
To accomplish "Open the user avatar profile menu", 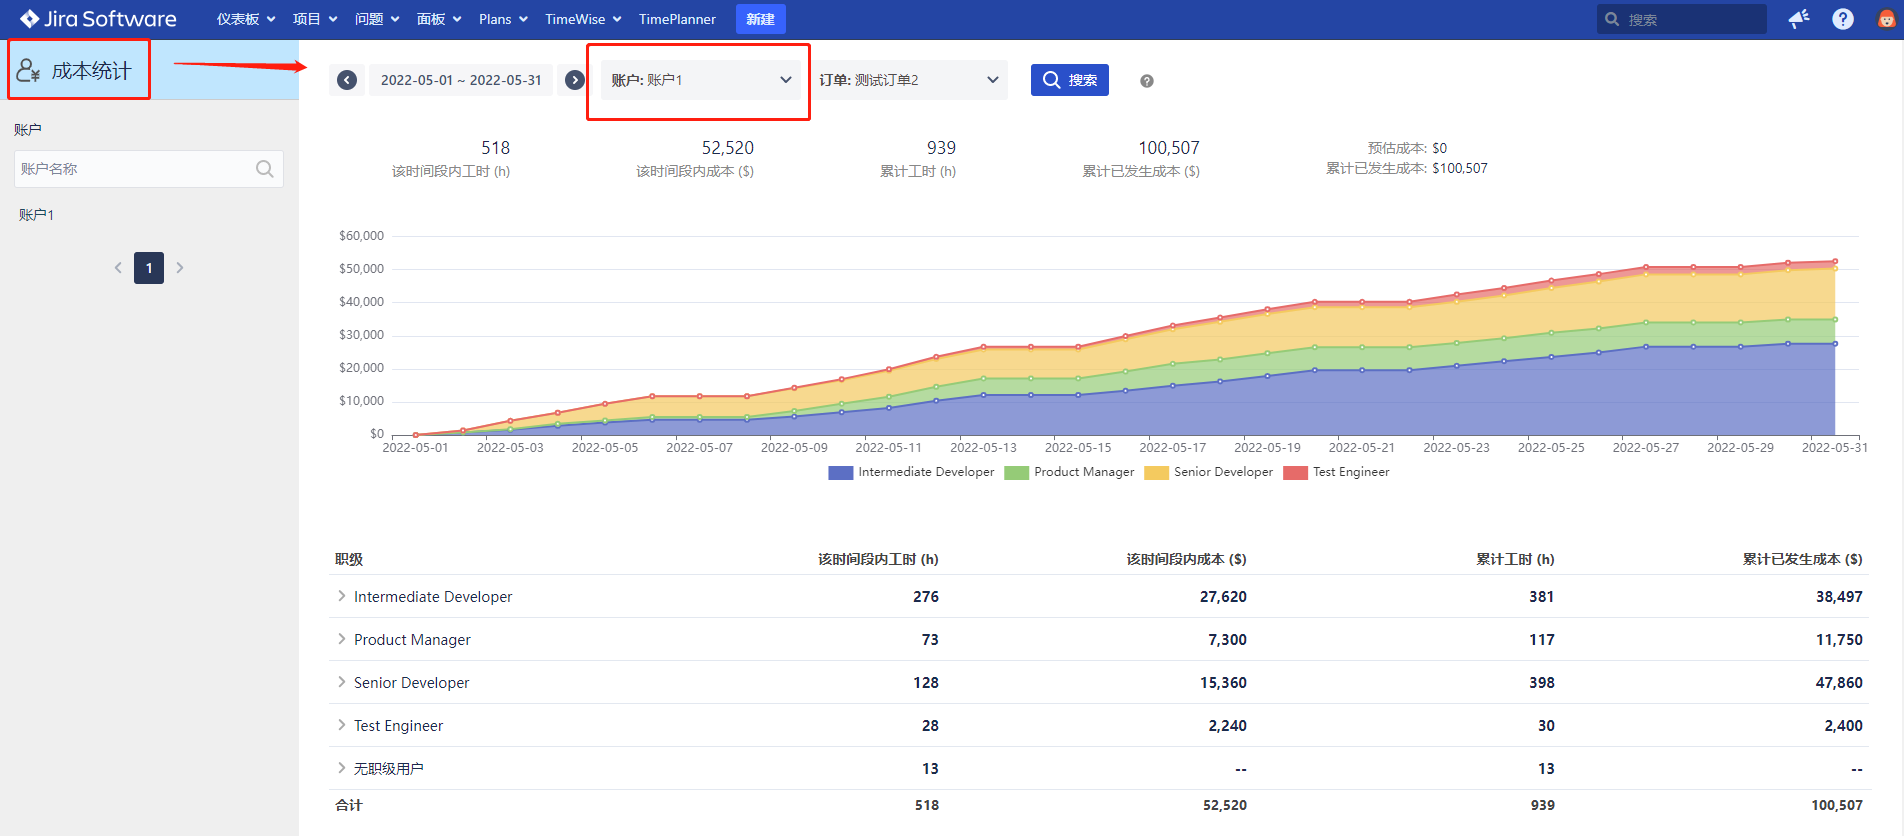I will point(1886,19).
